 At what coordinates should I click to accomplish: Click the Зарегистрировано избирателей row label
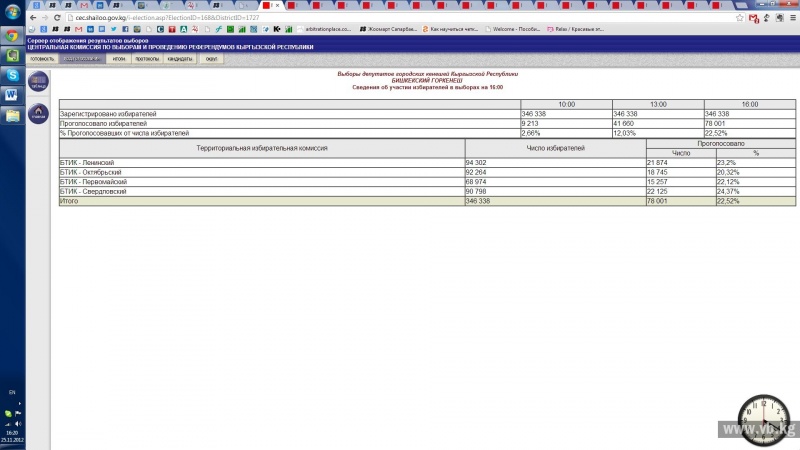[108, 114]
